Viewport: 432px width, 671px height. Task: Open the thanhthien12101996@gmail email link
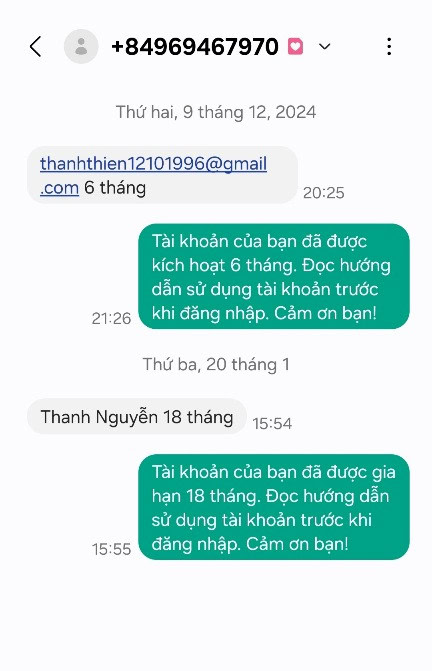click(x=154, y=163)
